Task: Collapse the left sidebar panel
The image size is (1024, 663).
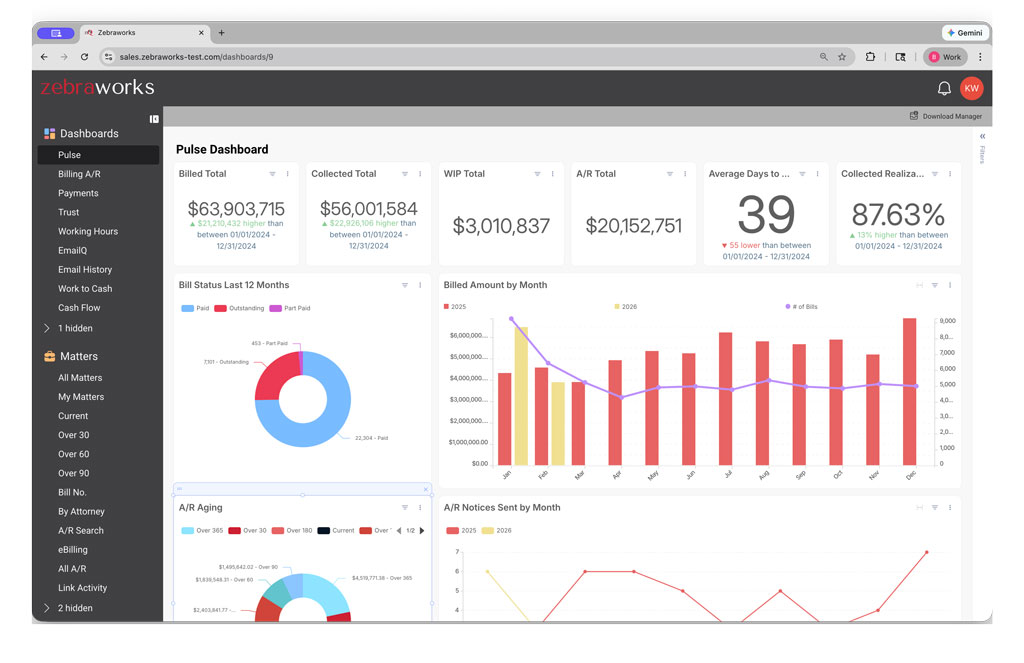Action: 154,119
